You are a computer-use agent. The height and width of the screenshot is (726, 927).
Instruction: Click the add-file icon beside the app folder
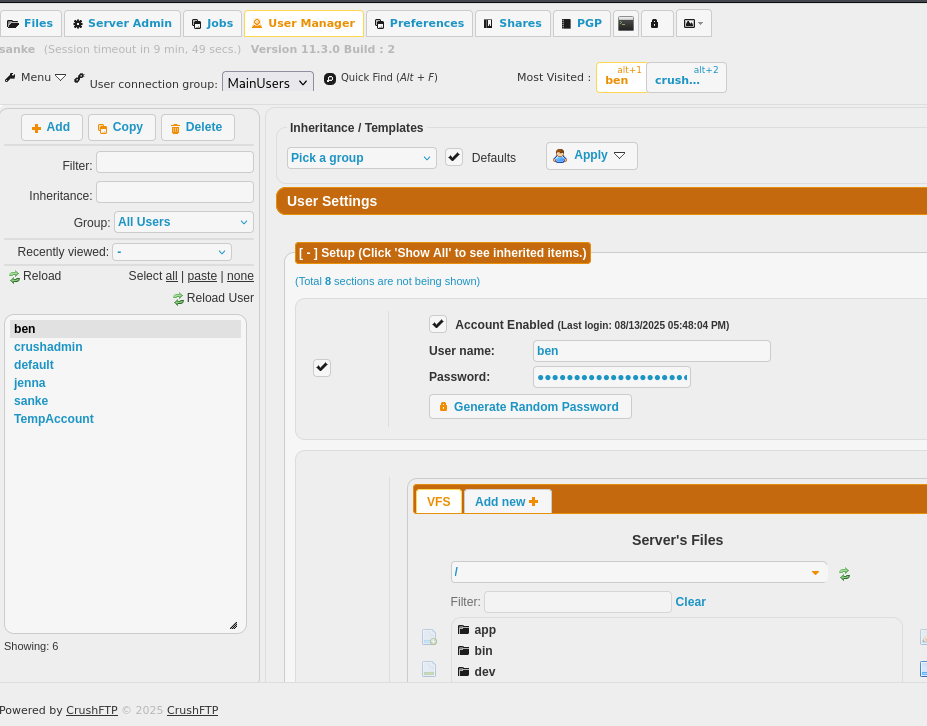pyautogui.click(x=429, y=637)
